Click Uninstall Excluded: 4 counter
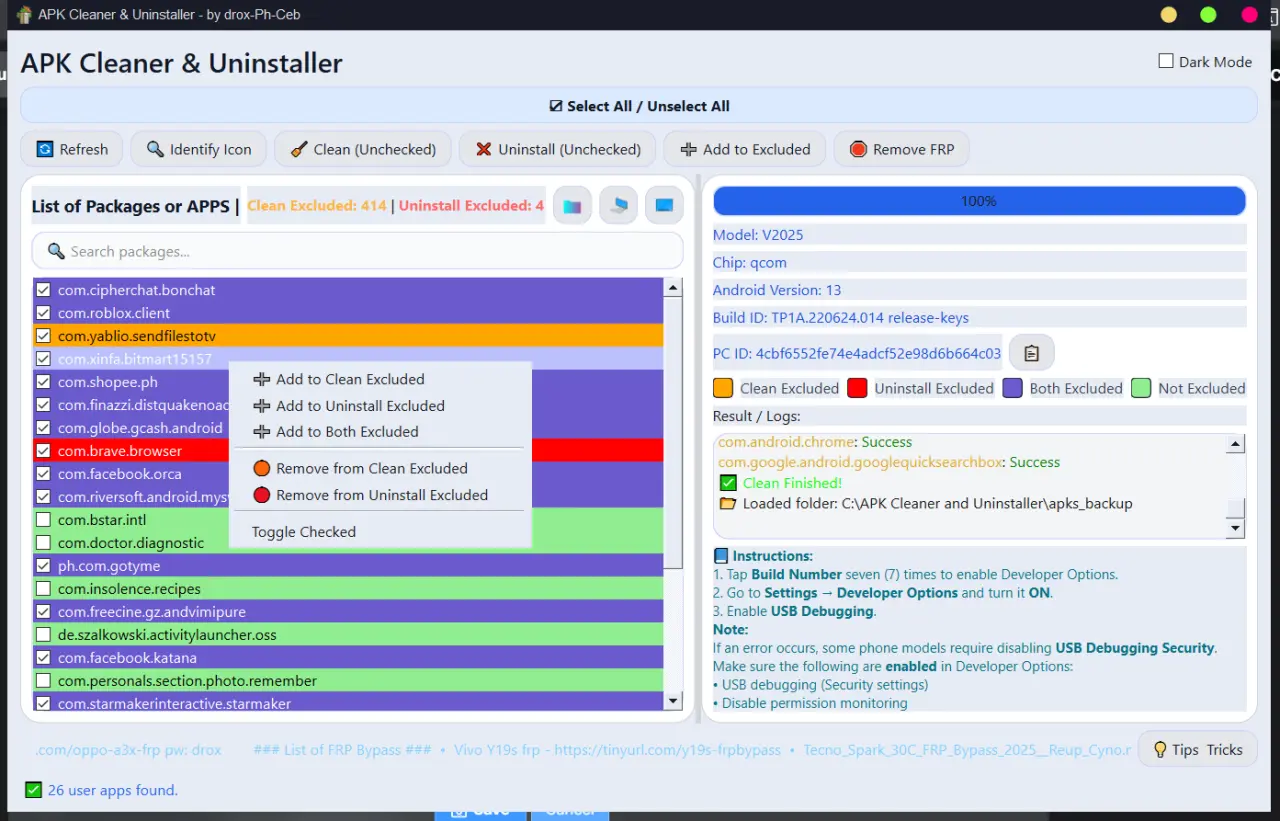The height and width of the screenshot is (821, 1280). tap(471, 205)
